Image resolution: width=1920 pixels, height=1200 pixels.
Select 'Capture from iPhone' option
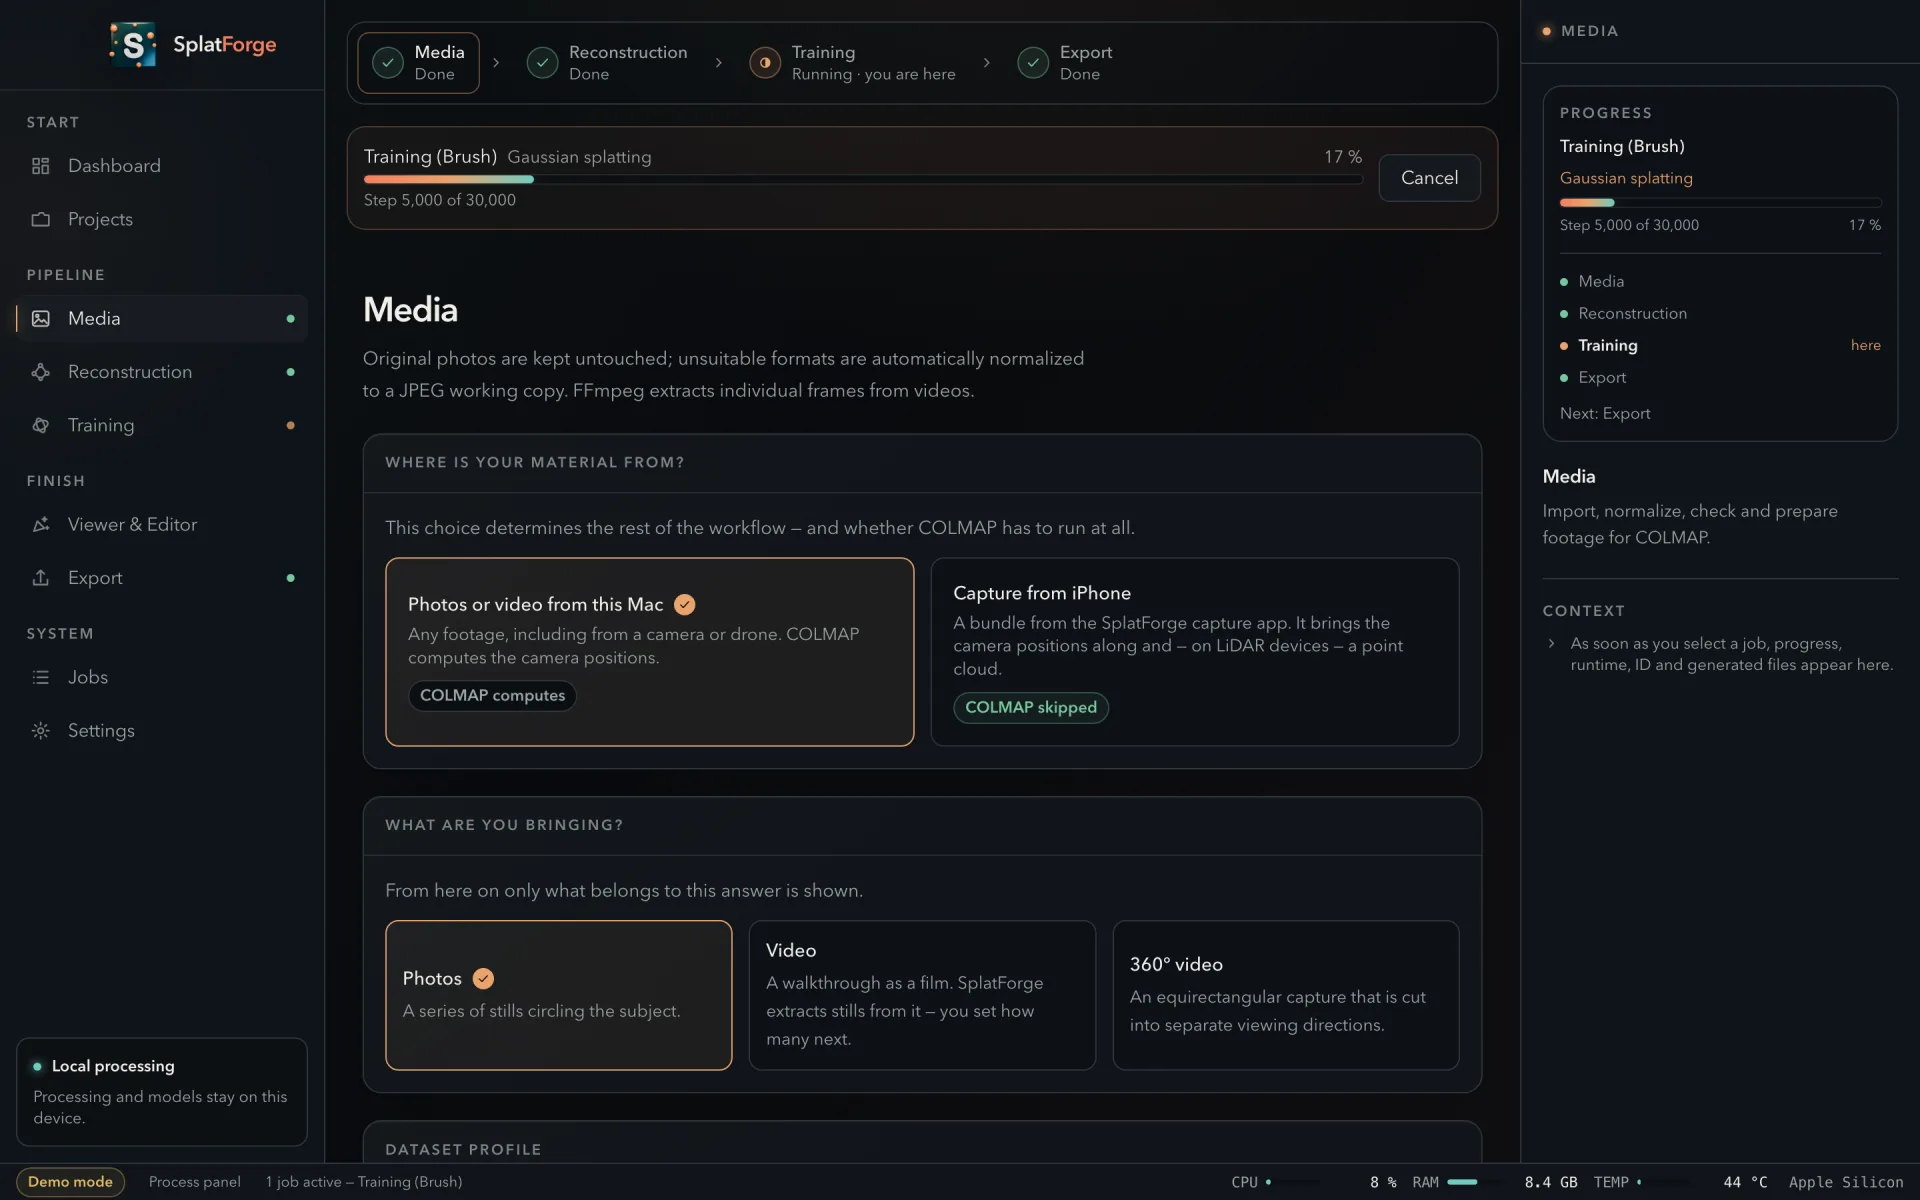click(x=1195, y=652)
